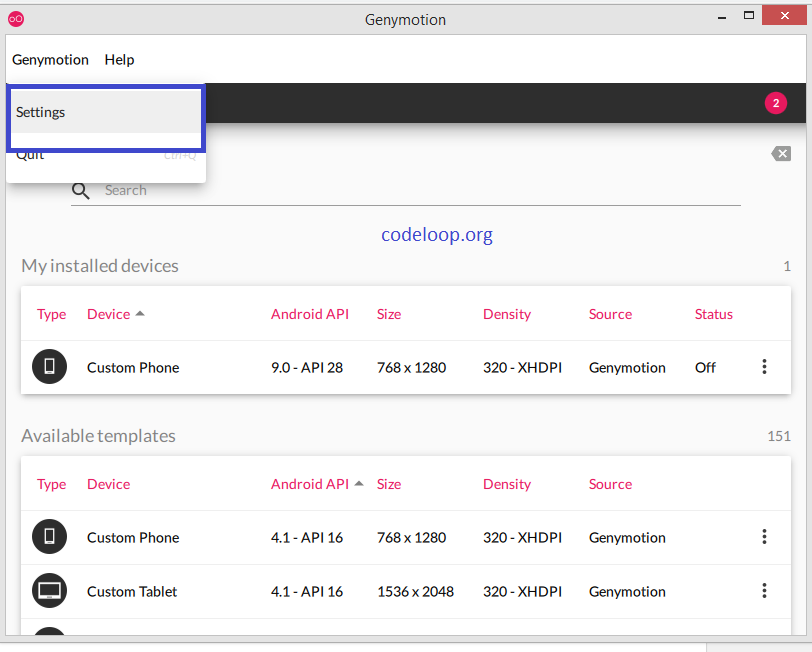Maximize the Genymotion window

pos(749,16)
